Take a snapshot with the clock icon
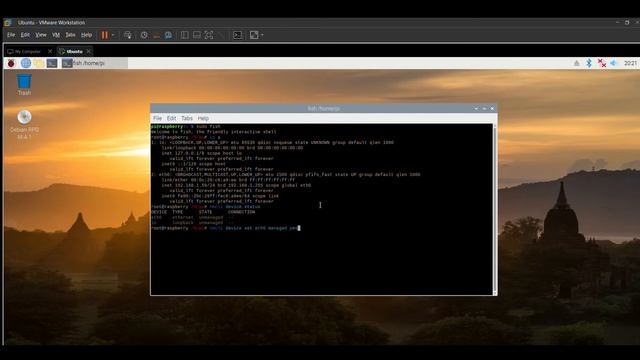Screen dimensions: 640x360 [144, 35]
